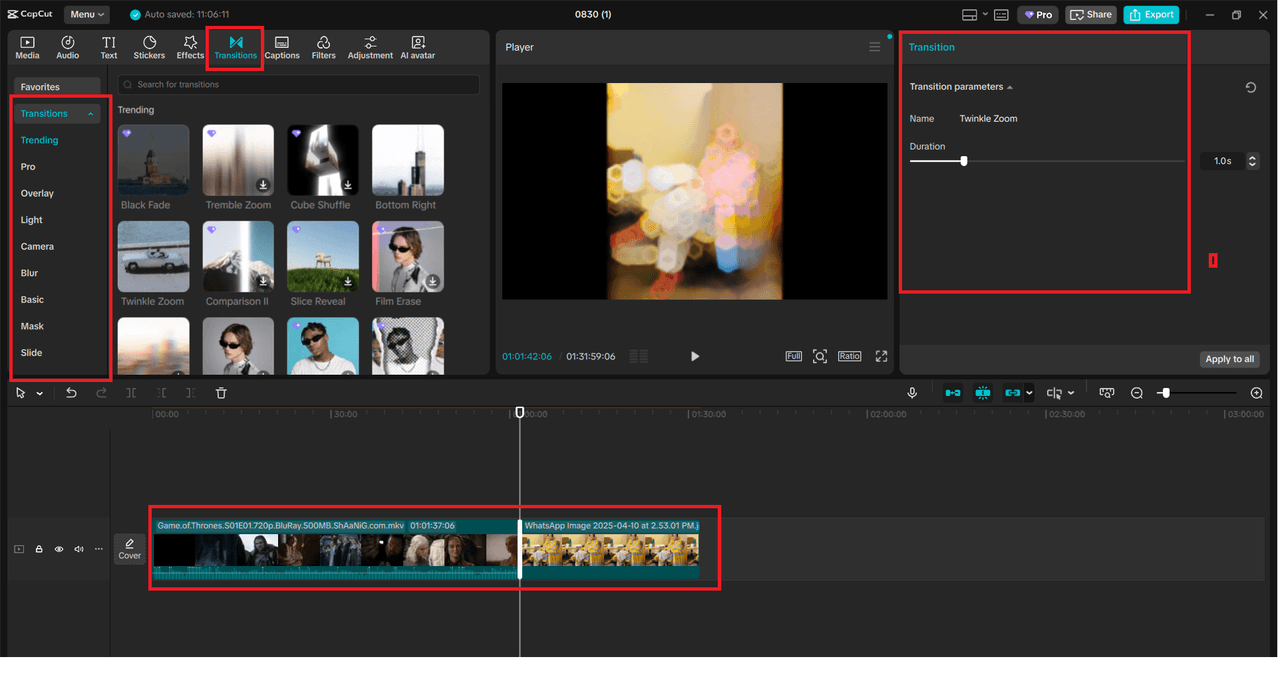
Task: Select the Trending transitions category
Action: point(40,140)
